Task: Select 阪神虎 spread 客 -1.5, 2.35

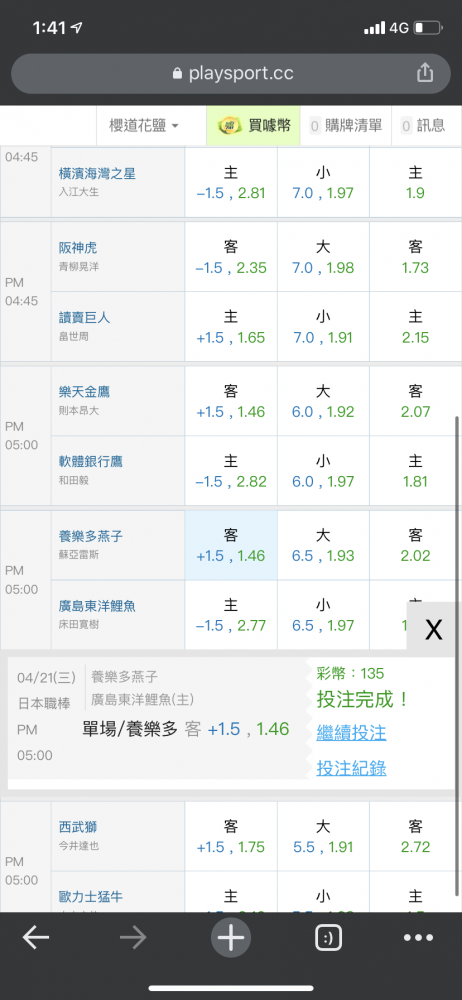Action: click(231, 257)
